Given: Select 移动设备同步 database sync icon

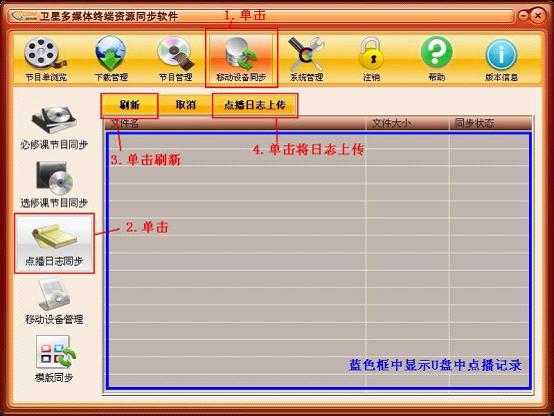Looking at the screenshot, I should tap(241, 53).
